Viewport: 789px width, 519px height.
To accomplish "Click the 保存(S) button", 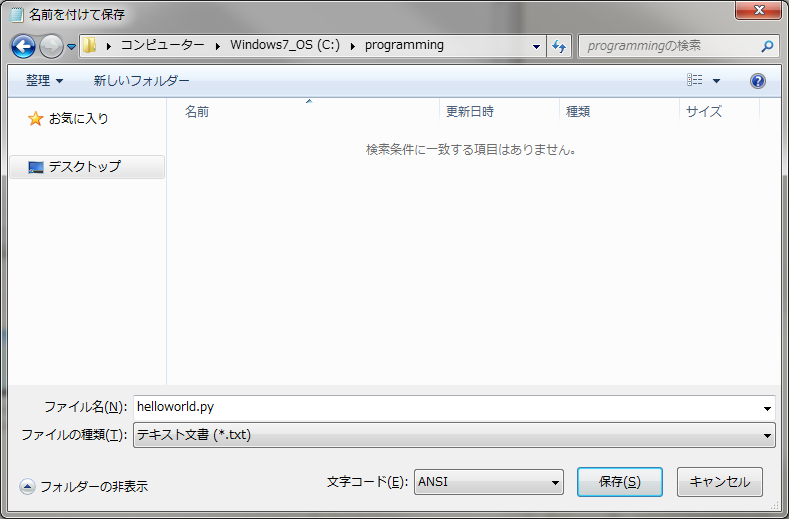I will point(619,482).
